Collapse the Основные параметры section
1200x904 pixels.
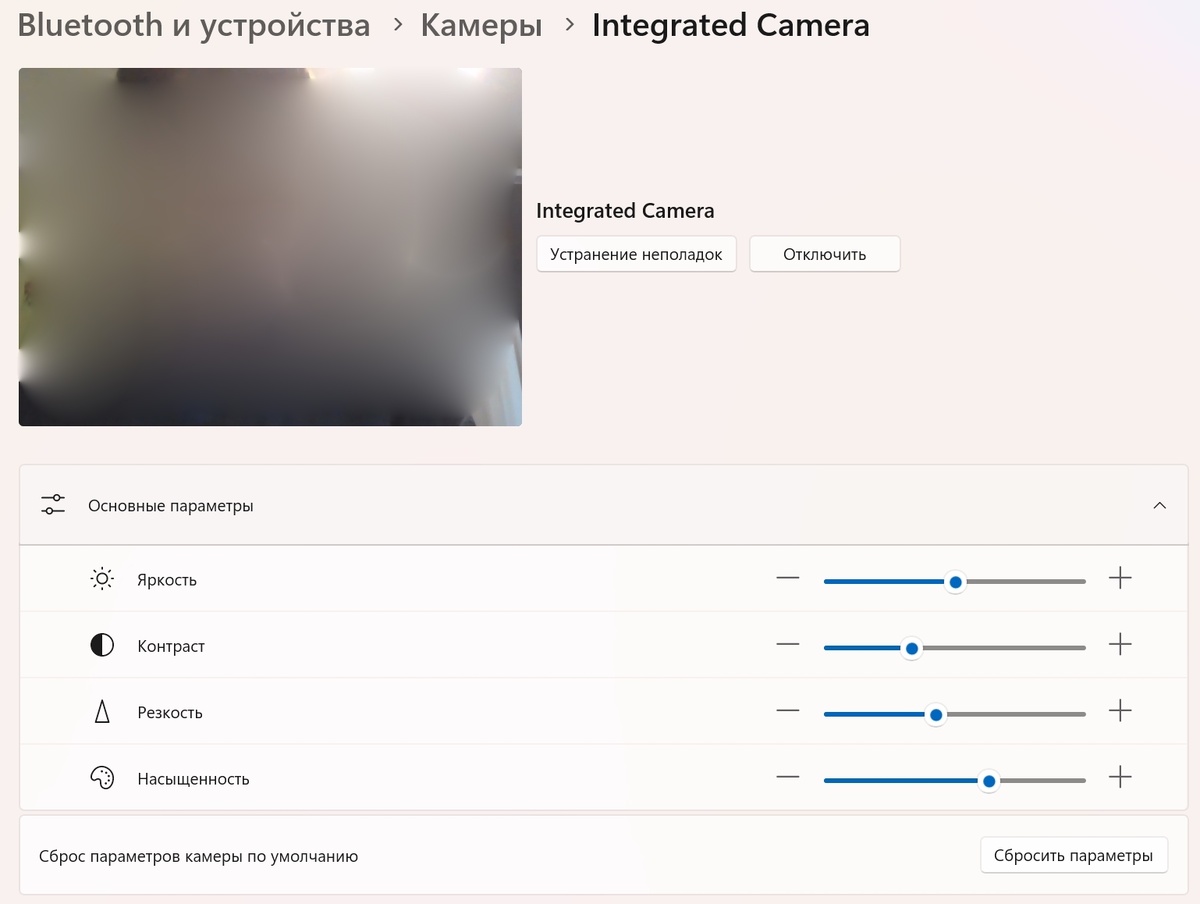(1159, 505)
